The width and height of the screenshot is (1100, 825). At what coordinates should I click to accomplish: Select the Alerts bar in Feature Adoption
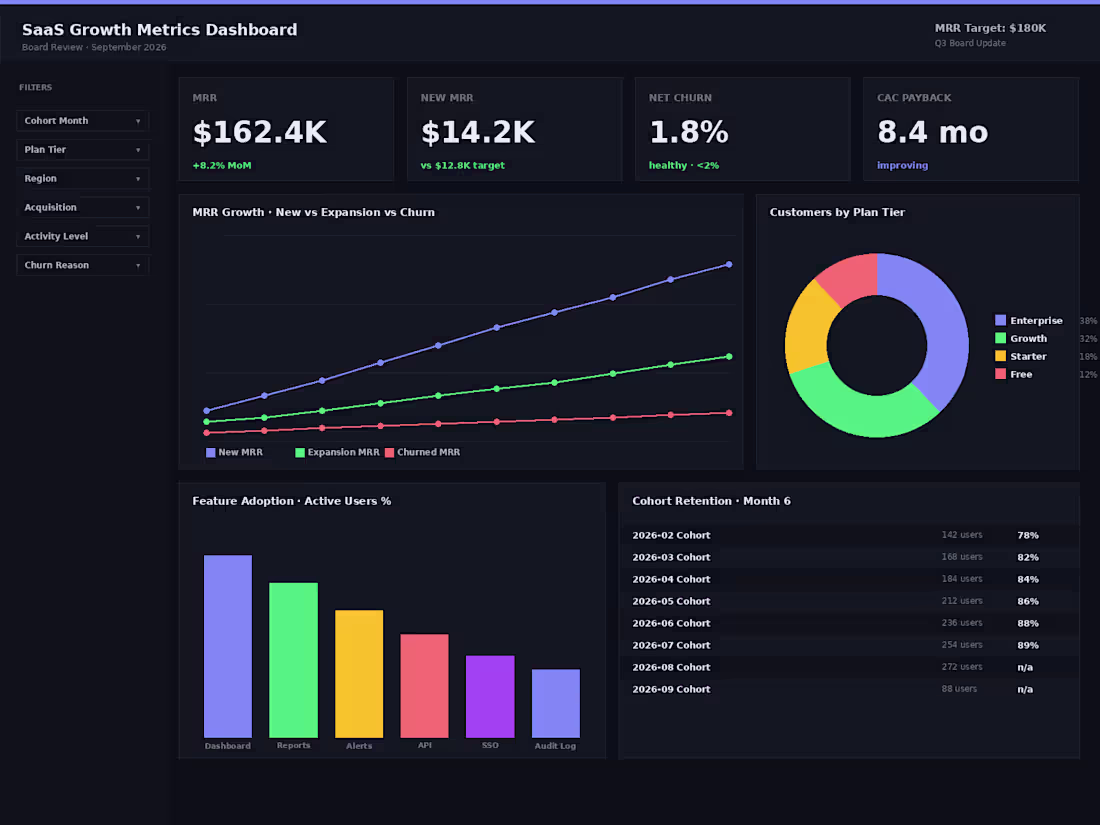(x=359, y=673)
